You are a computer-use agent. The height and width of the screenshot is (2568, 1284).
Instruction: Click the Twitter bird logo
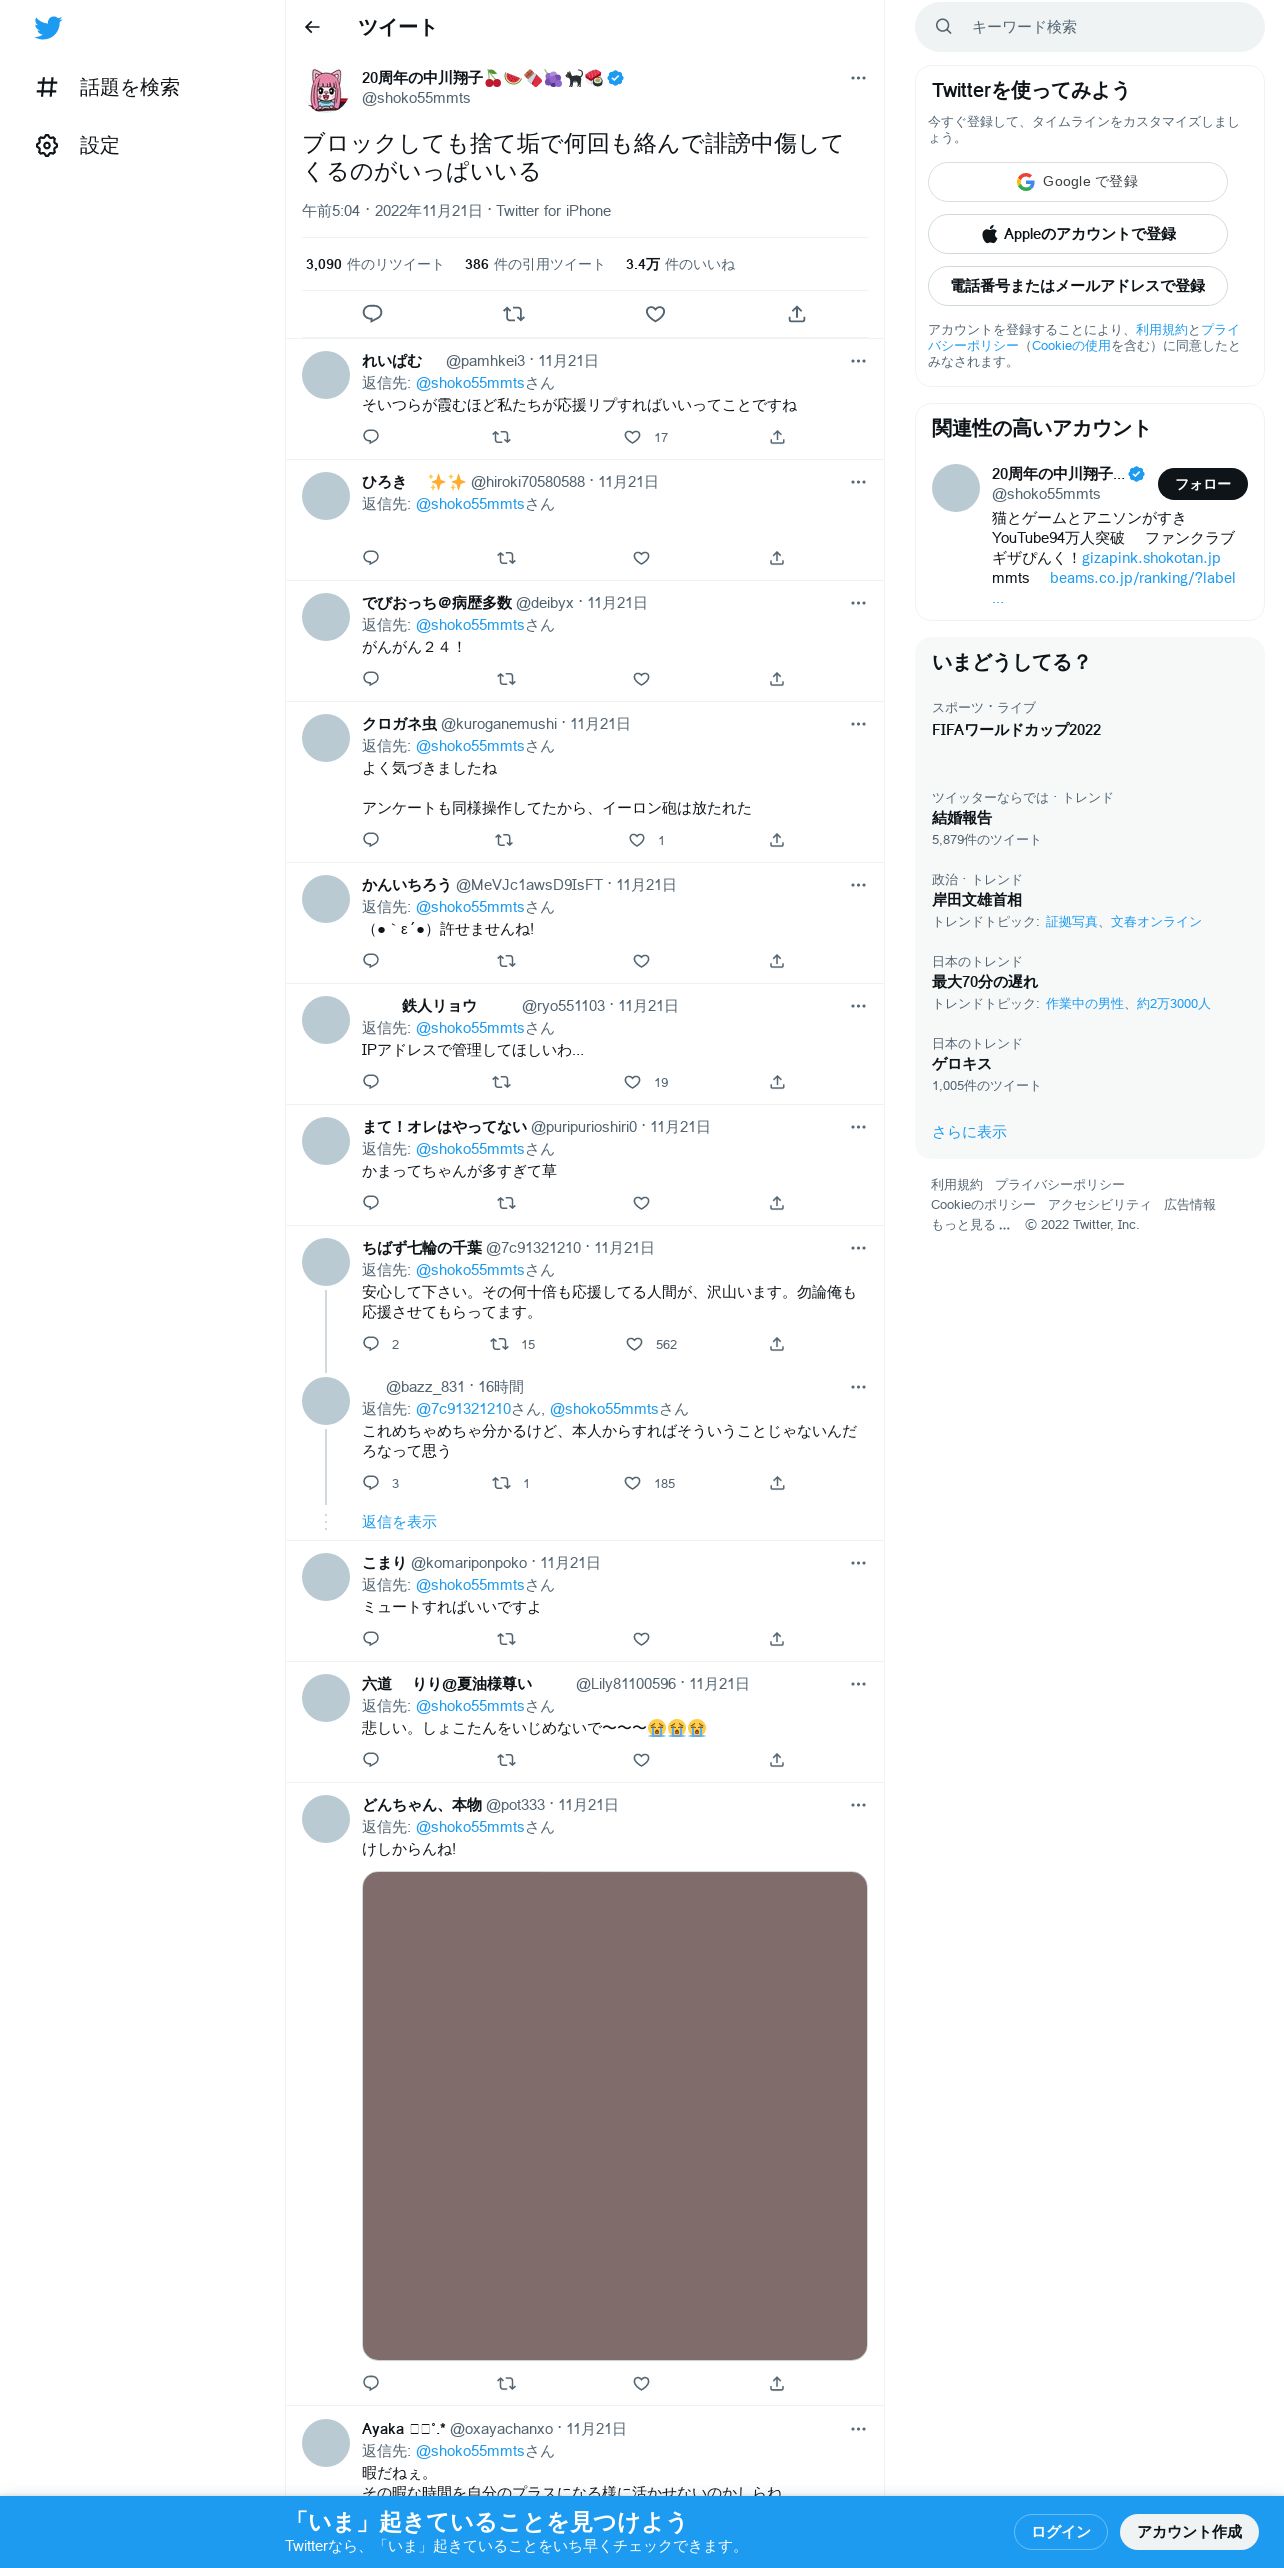(x=48, y=28)
